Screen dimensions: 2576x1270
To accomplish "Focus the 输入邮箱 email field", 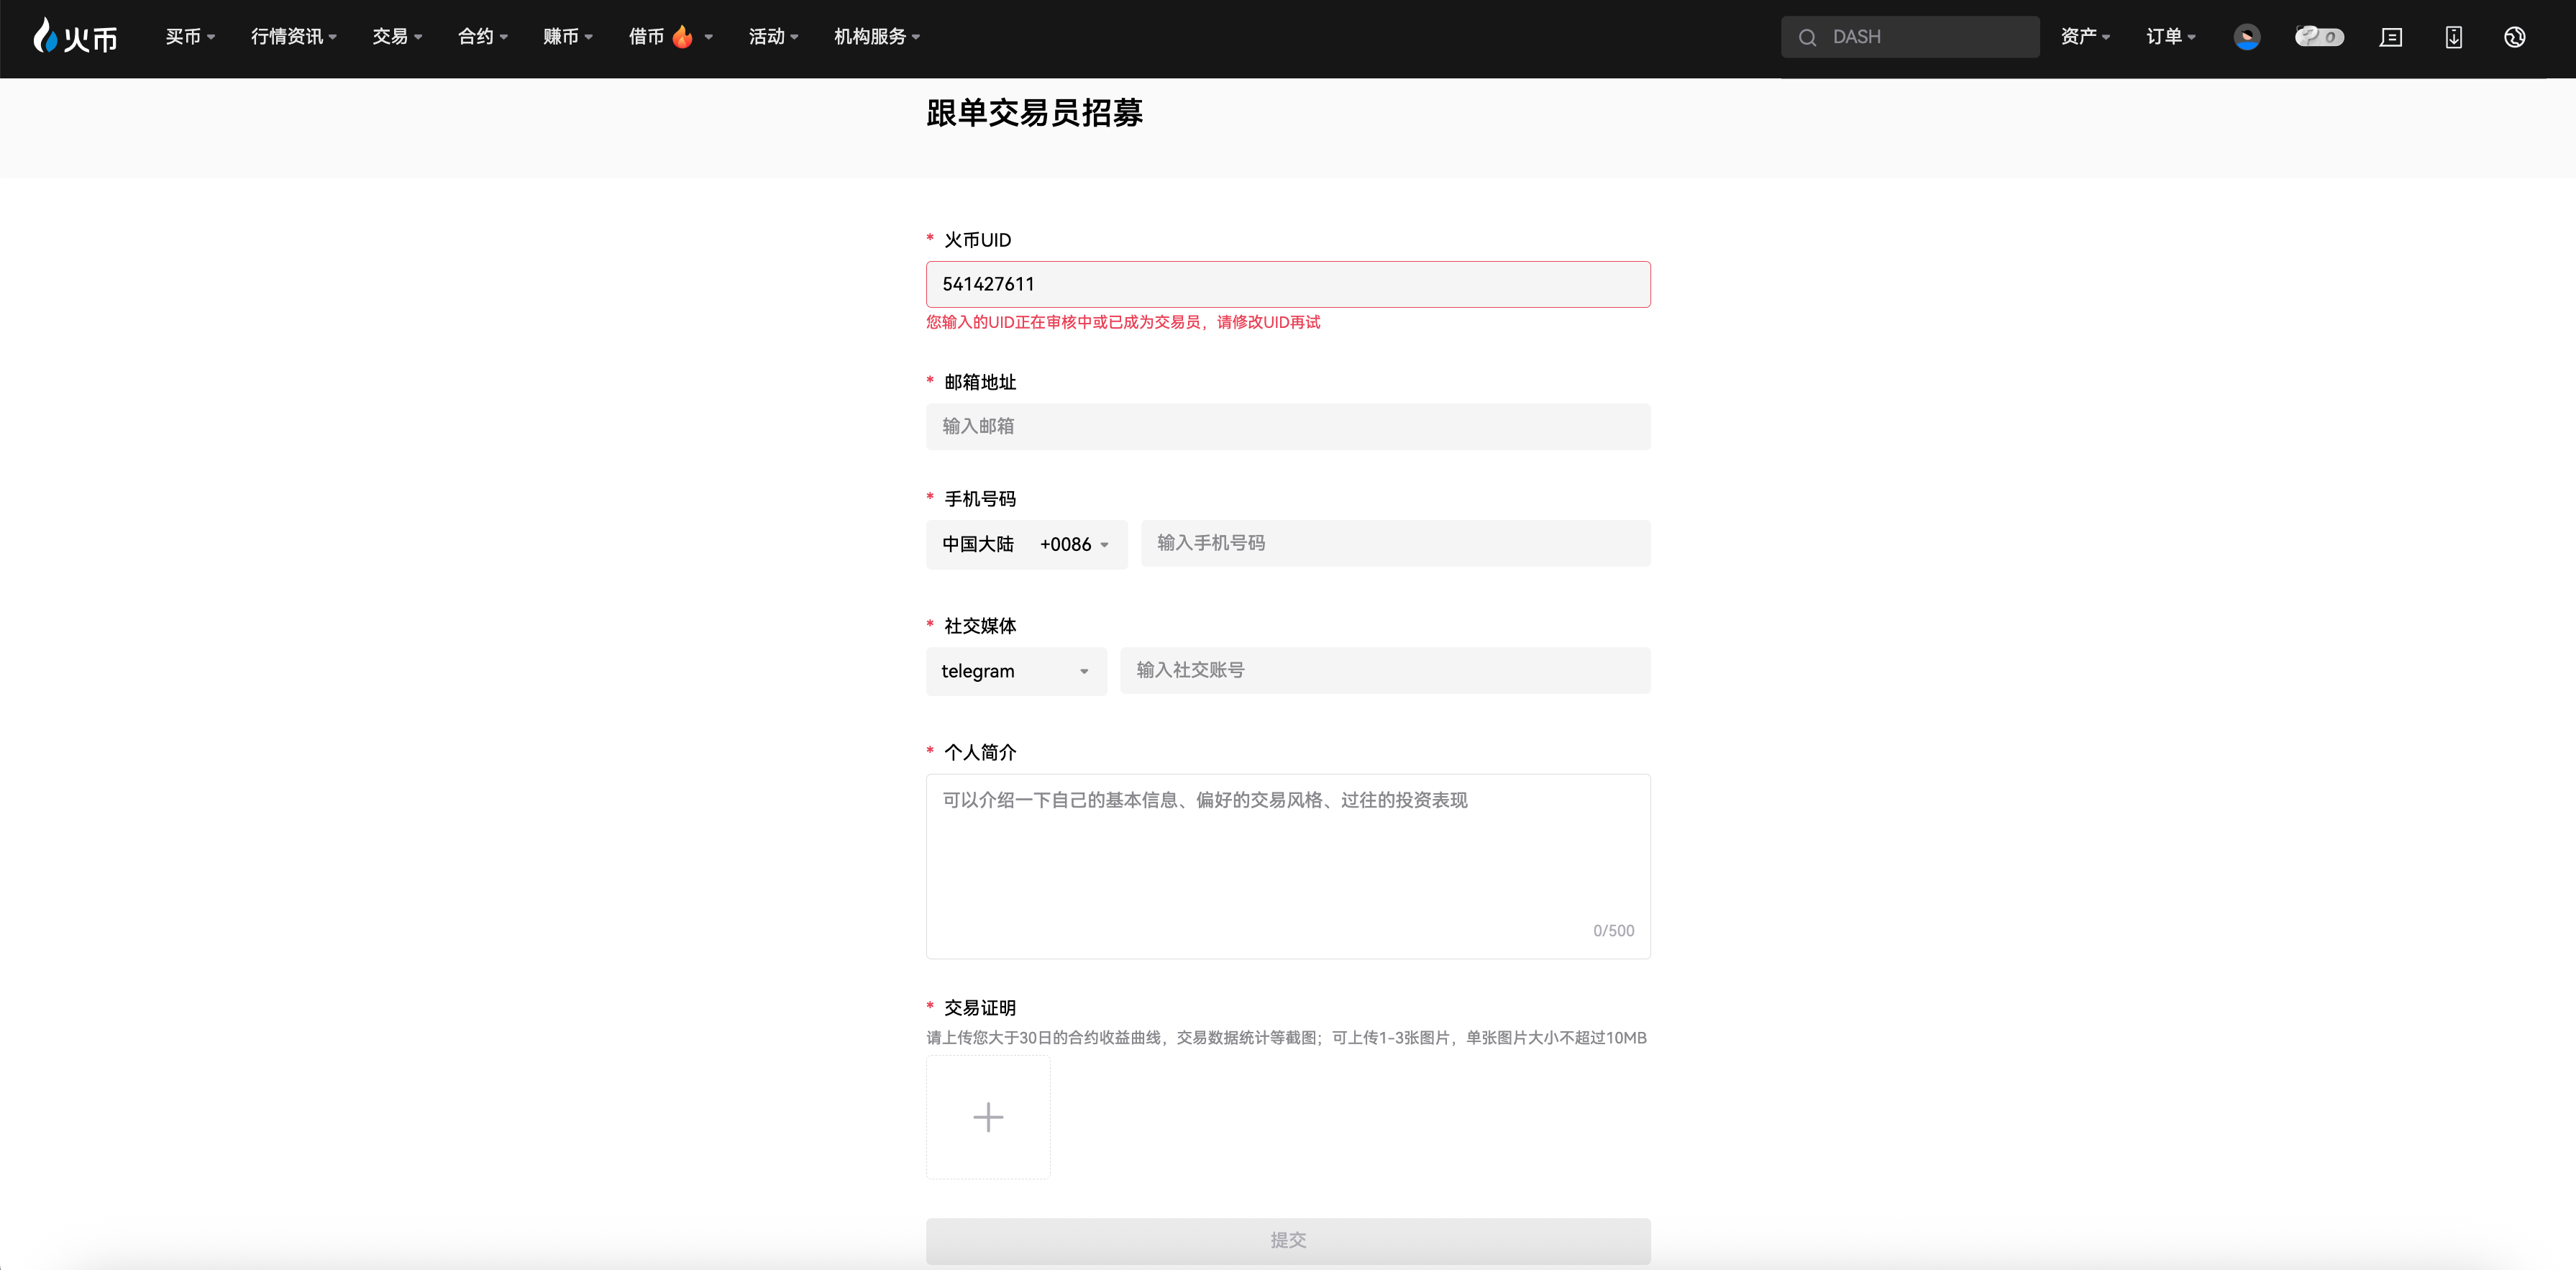I will click(1287, 426).
